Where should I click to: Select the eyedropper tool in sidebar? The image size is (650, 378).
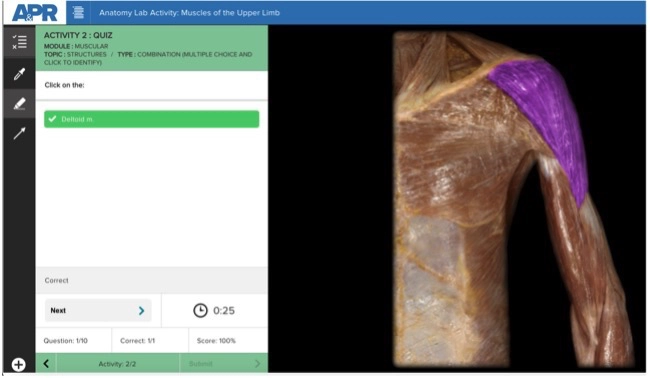(19, 74)
